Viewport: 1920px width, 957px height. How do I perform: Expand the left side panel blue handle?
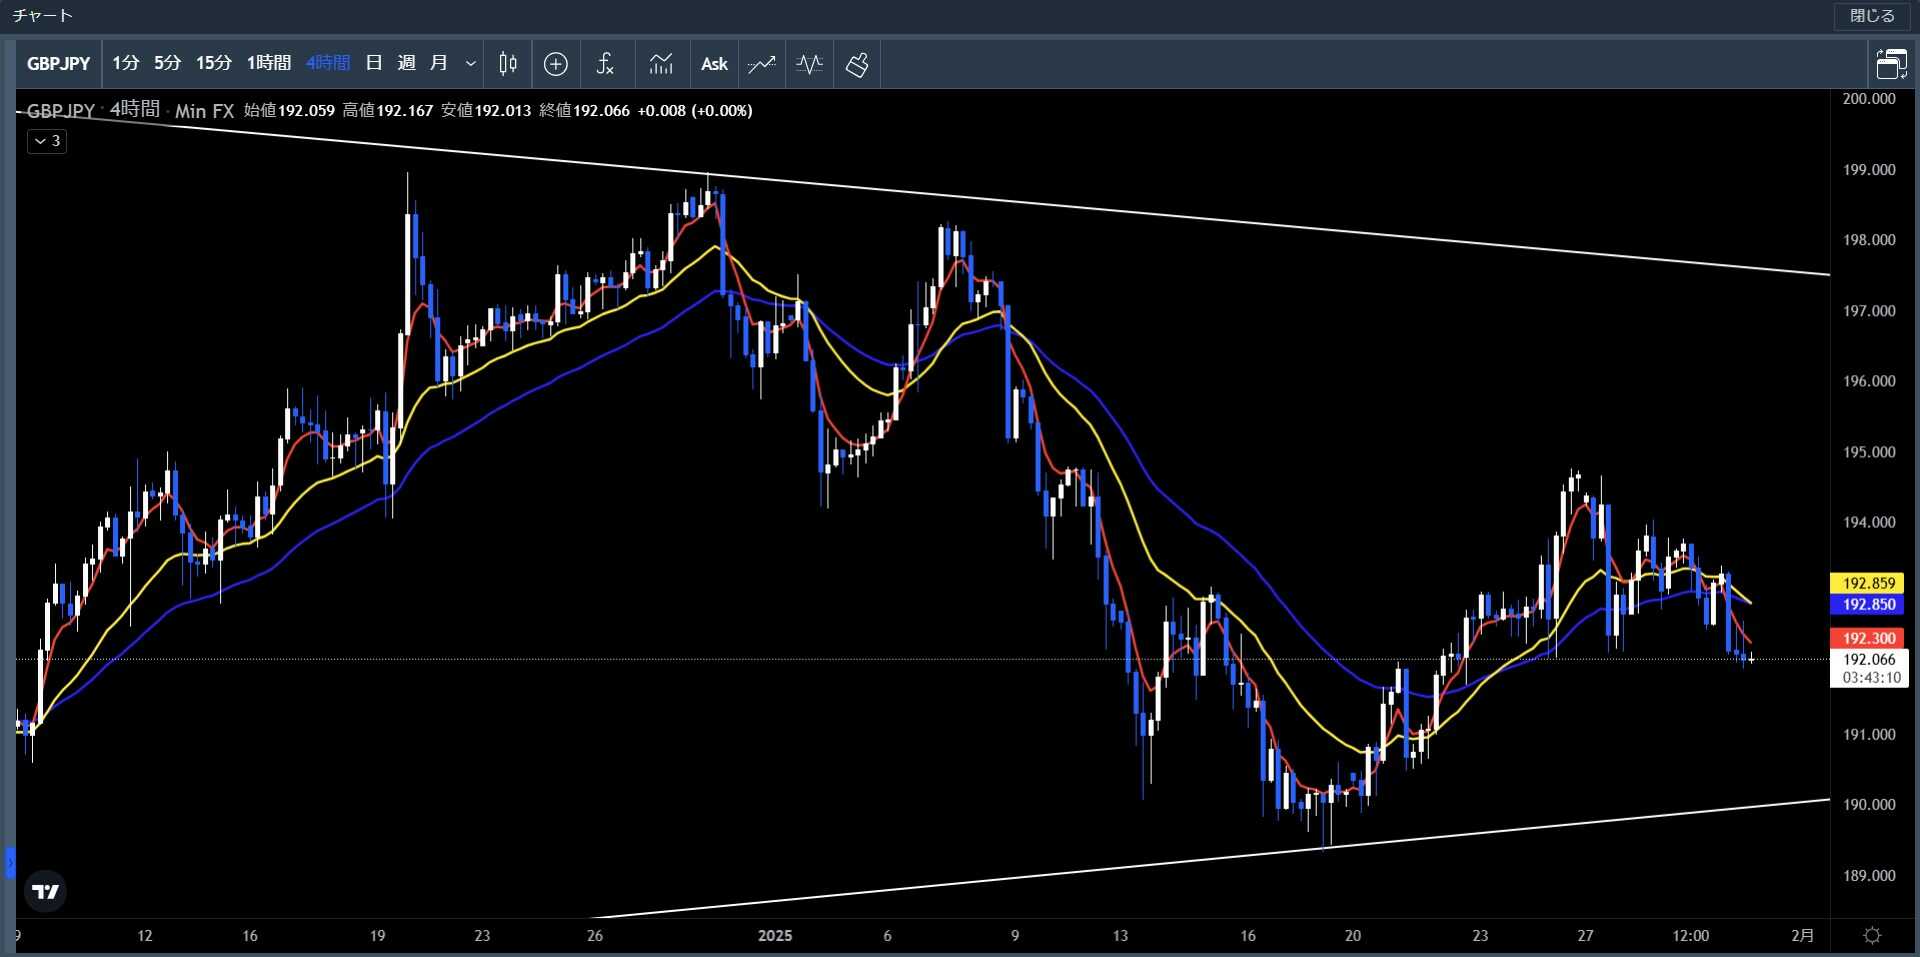(x=10, y=862)
